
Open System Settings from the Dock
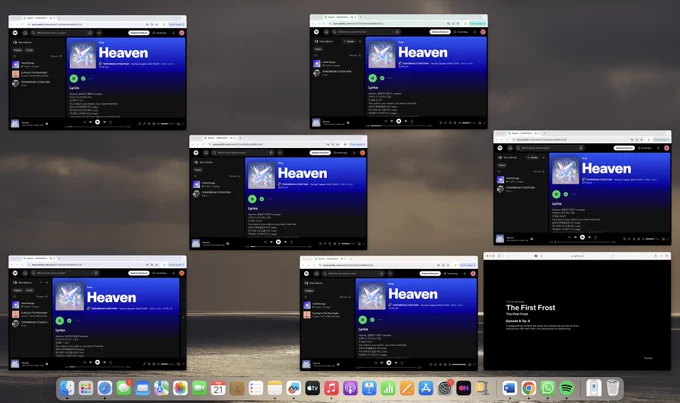[x=445, y=388]
